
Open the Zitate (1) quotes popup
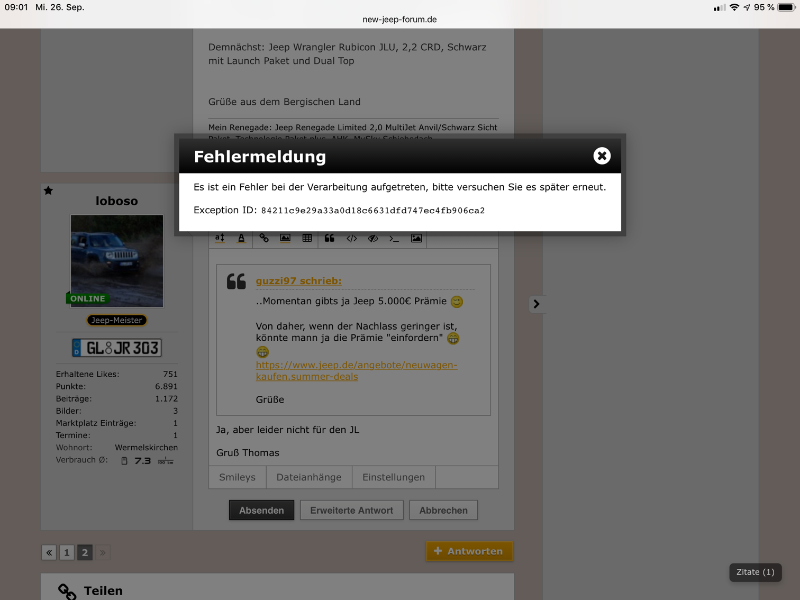tap(754, 572)
